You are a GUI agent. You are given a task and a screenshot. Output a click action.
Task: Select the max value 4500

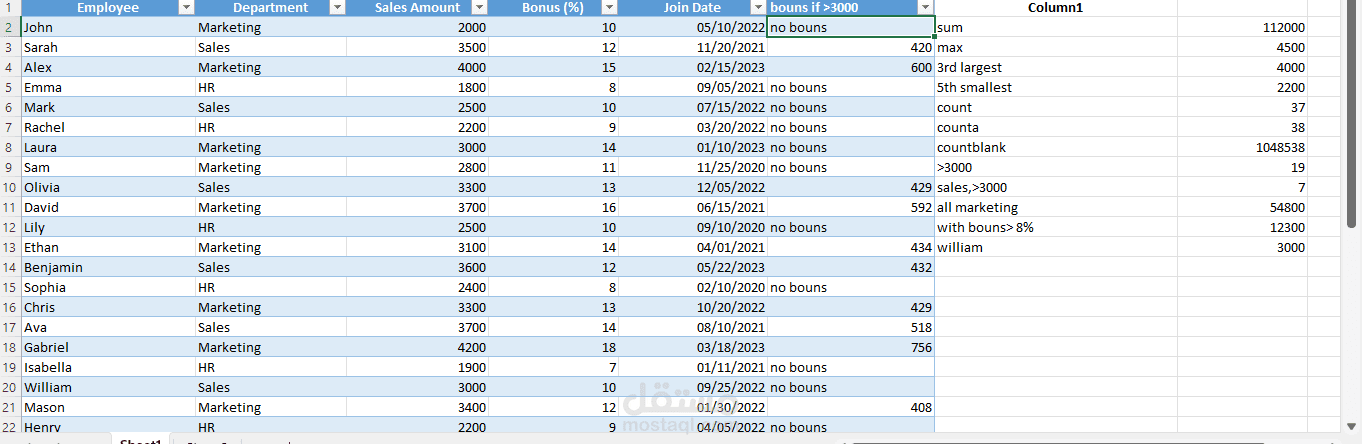[1242, 47]
